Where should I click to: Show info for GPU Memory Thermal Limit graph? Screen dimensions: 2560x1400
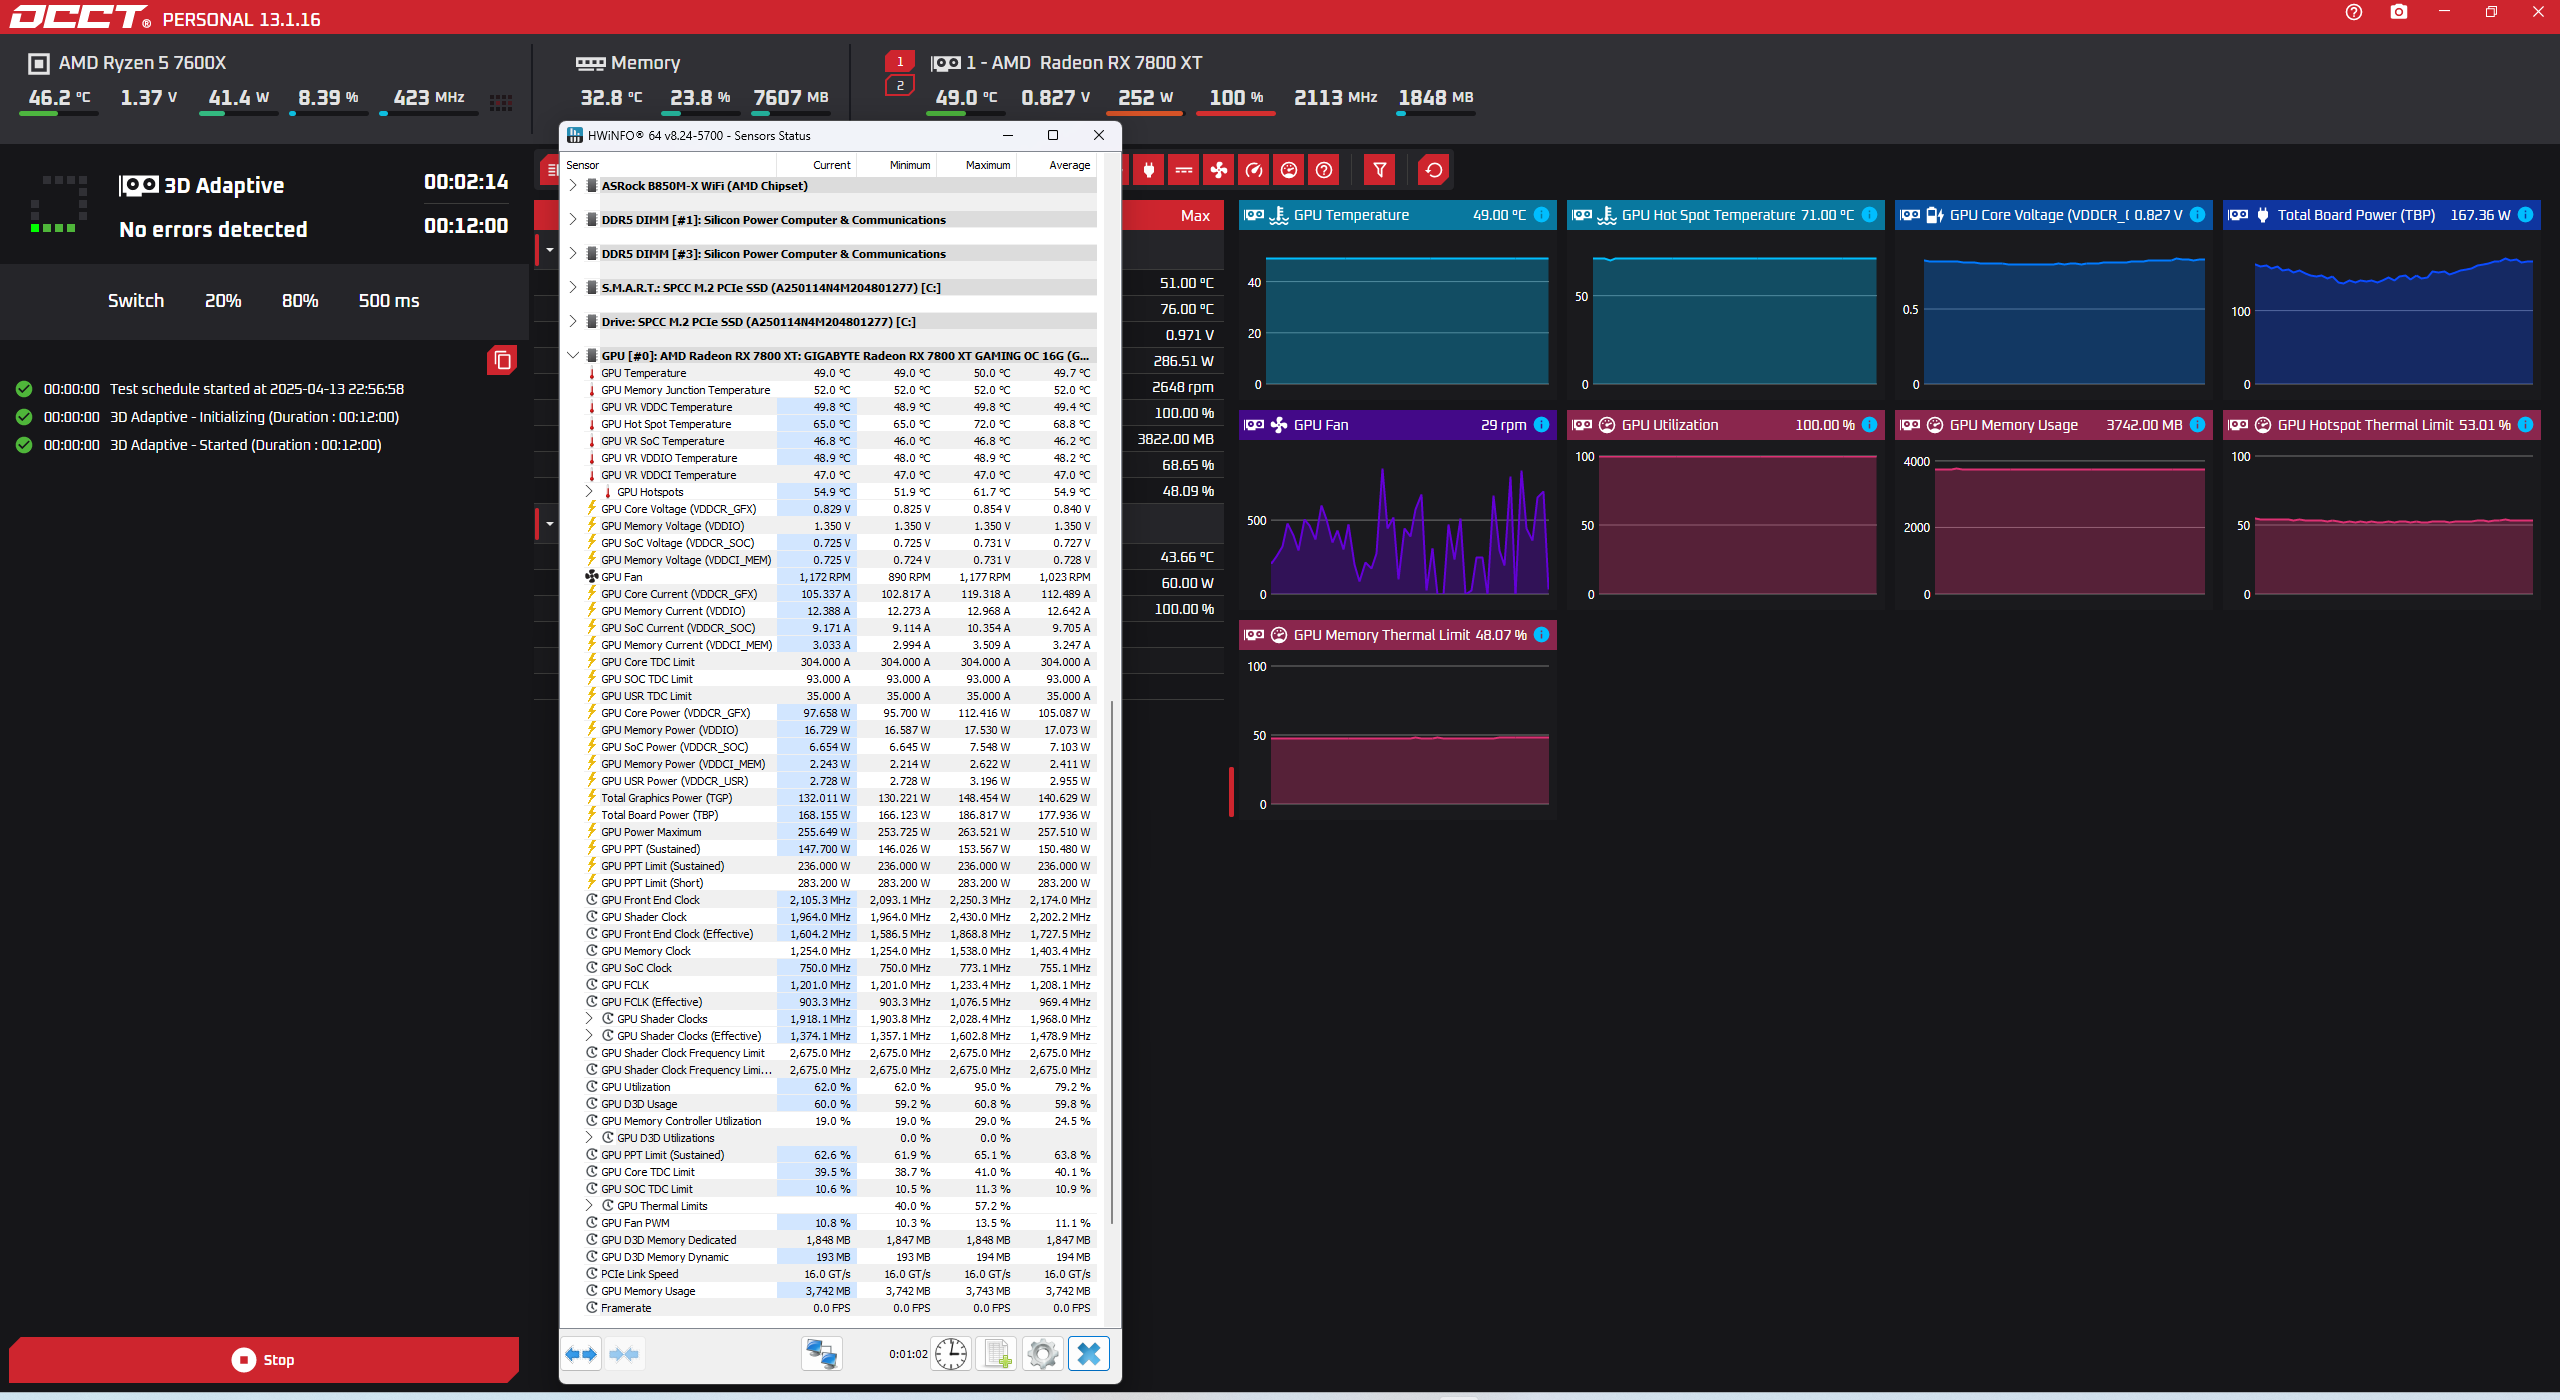(1541, 635)
